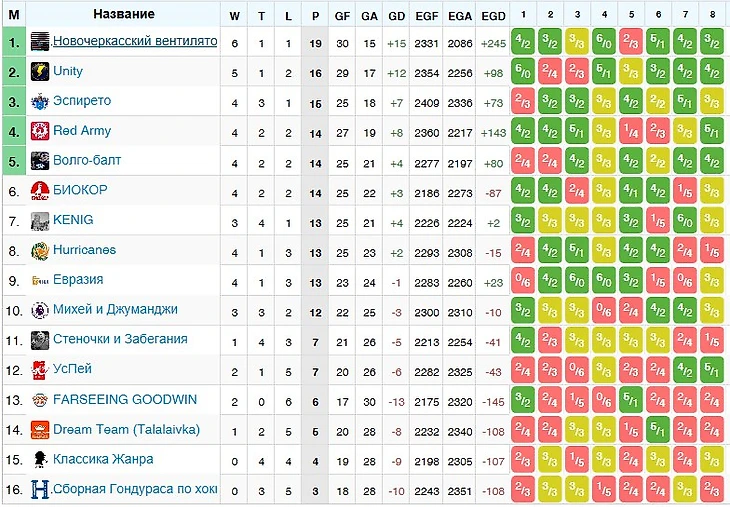Click the Unity team logo icon
This screenshot has width=730, height=507.
click(x=40, y=72)
